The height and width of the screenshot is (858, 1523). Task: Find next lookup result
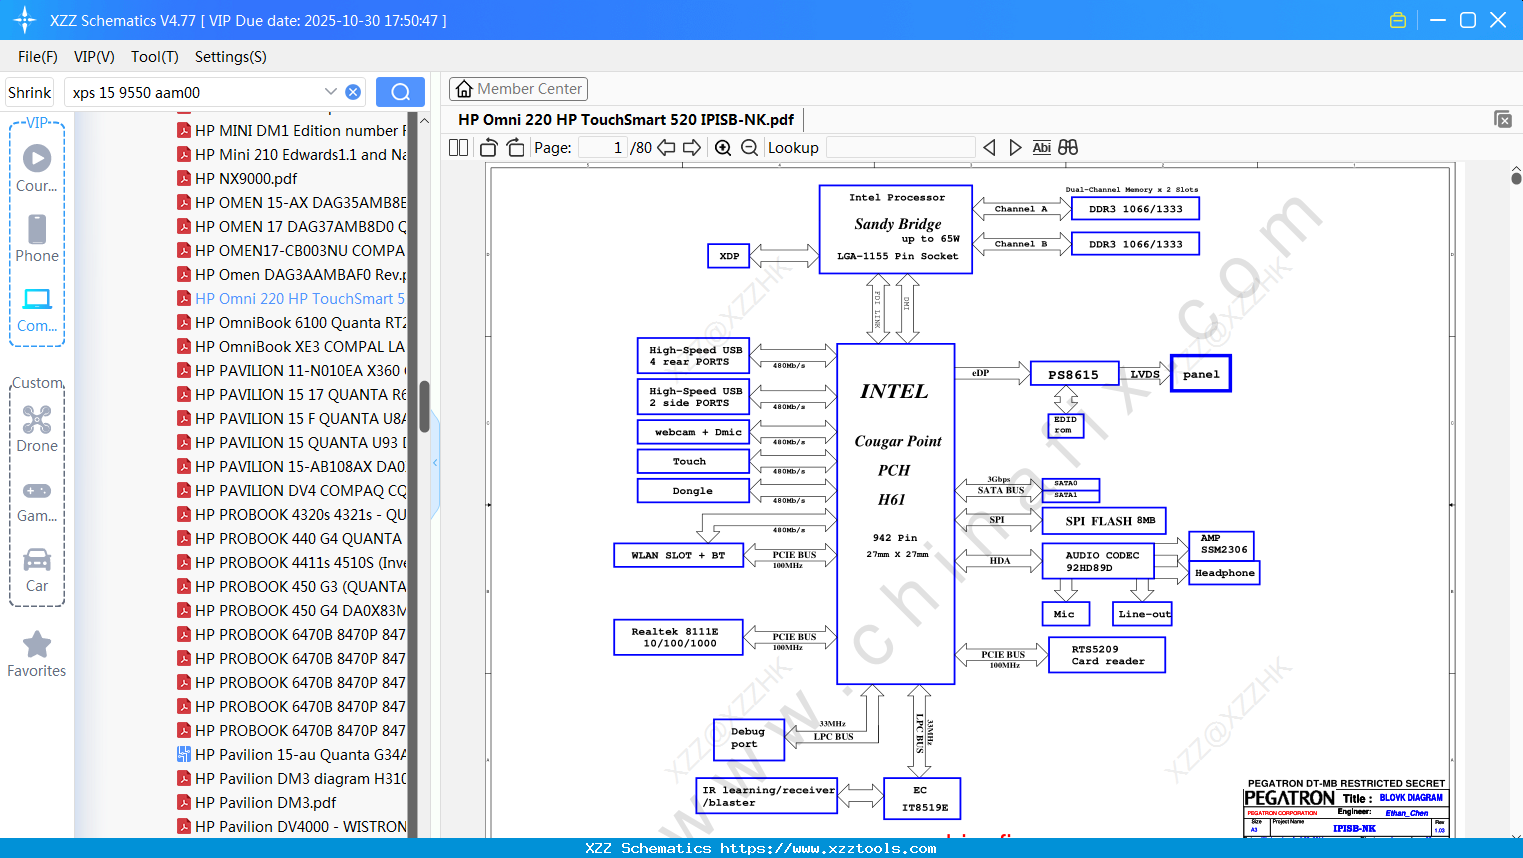(1015, 148)
